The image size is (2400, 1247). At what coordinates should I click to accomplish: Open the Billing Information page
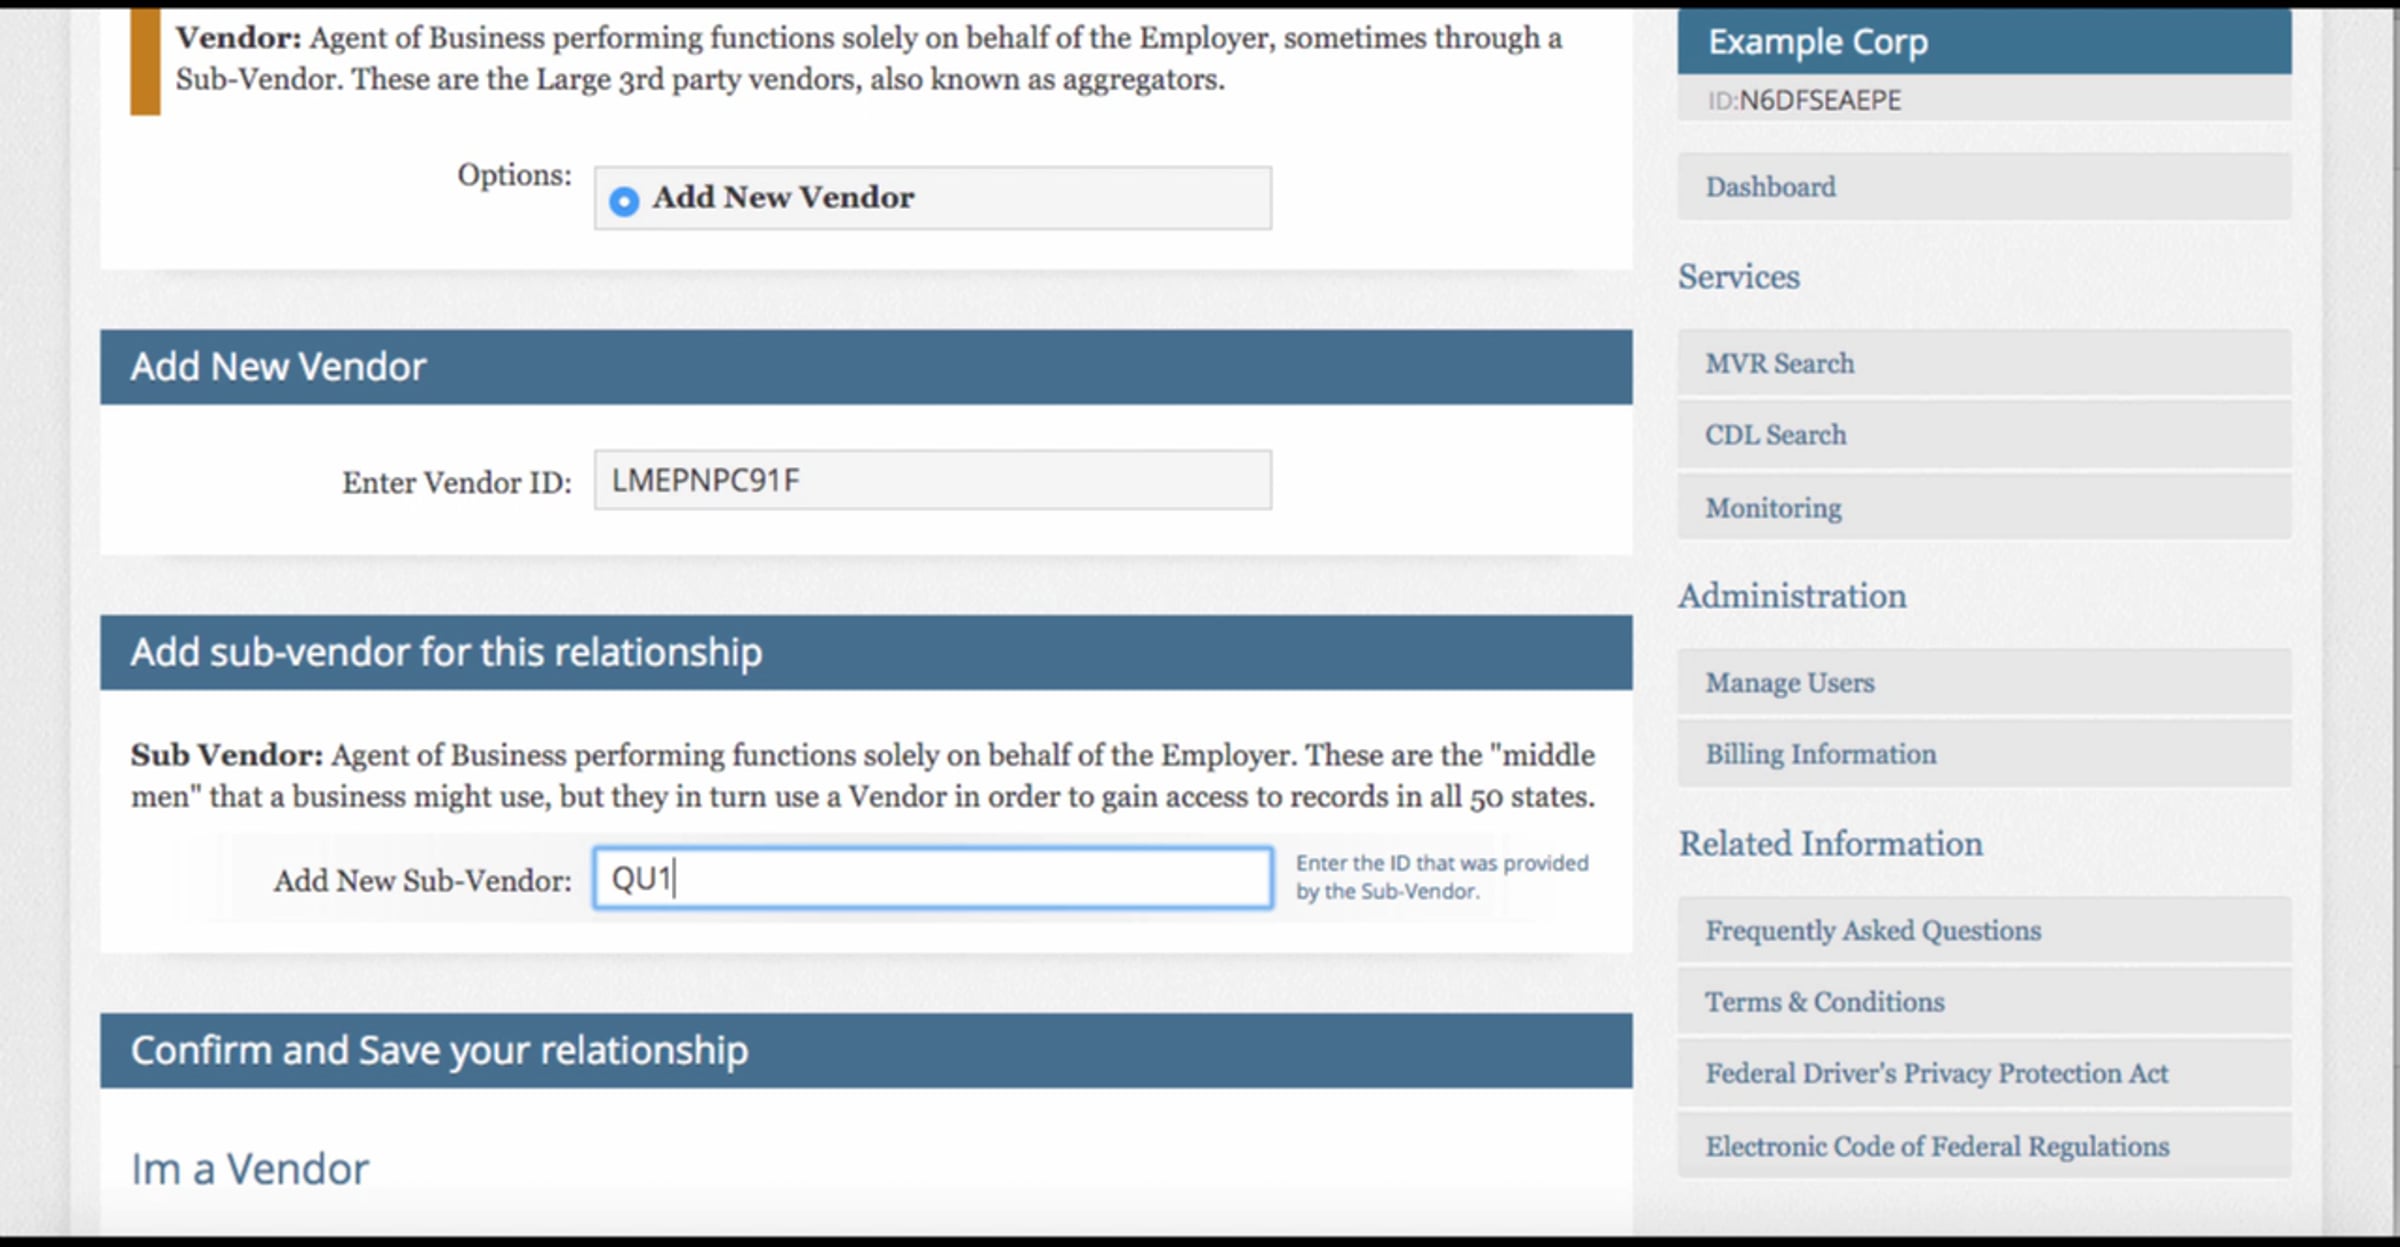1821,754
